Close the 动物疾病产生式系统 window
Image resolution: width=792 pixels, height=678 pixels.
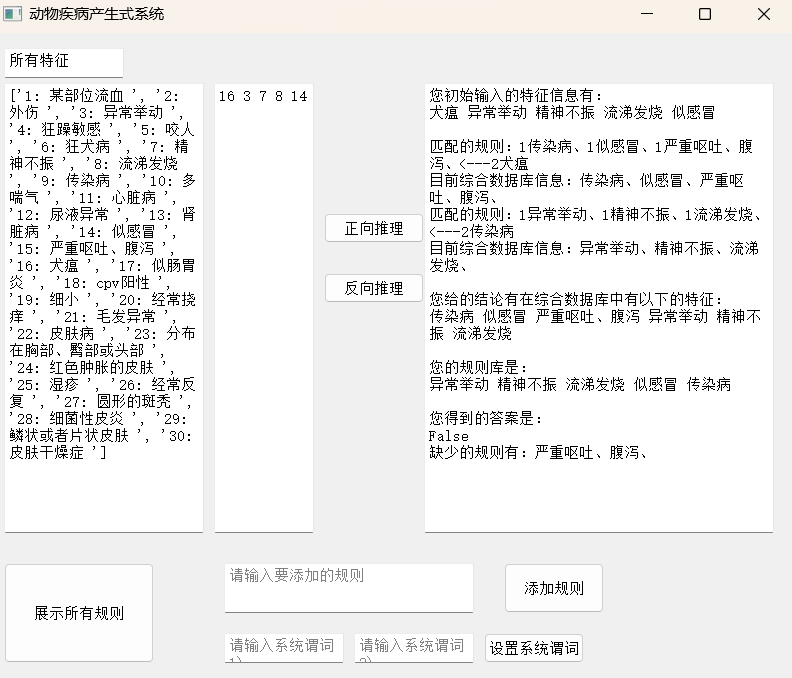click(764, 14)
